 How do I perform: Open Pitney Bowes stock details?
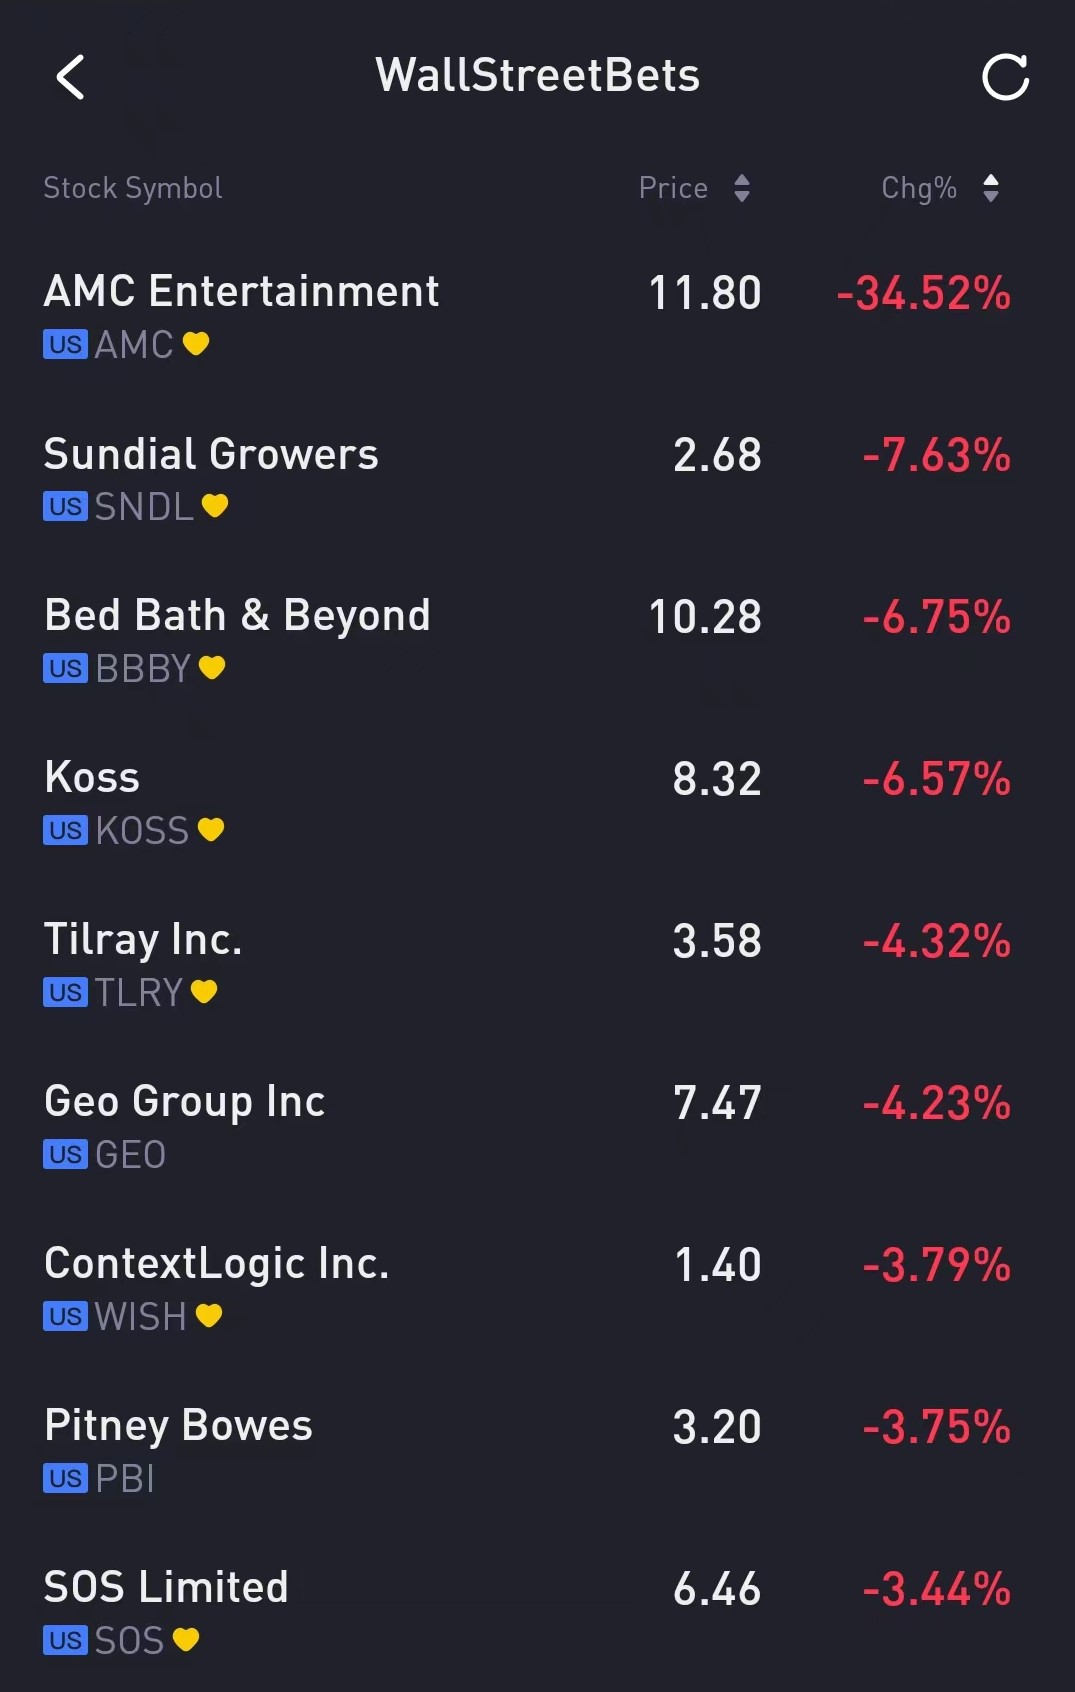[x=537, y=1450]
